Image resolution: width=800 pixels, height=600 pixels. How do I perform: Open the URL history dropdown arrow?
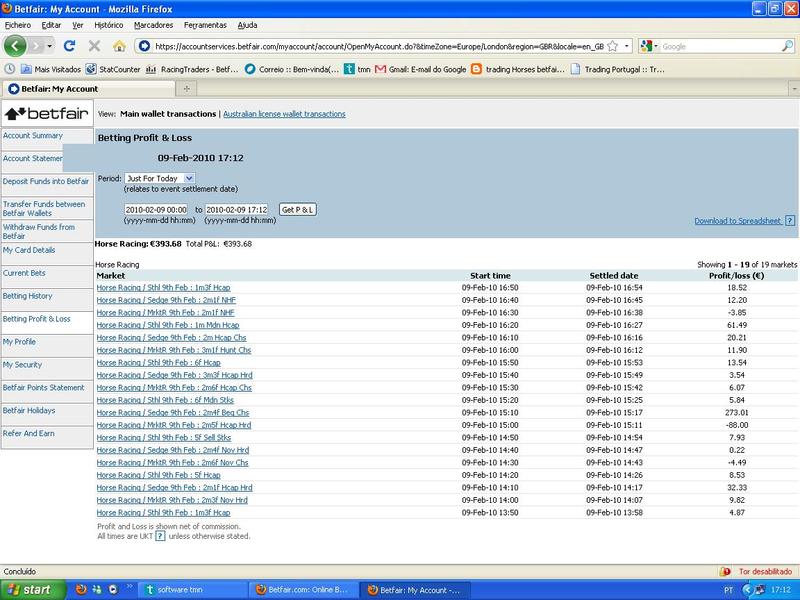pos(627,46)
